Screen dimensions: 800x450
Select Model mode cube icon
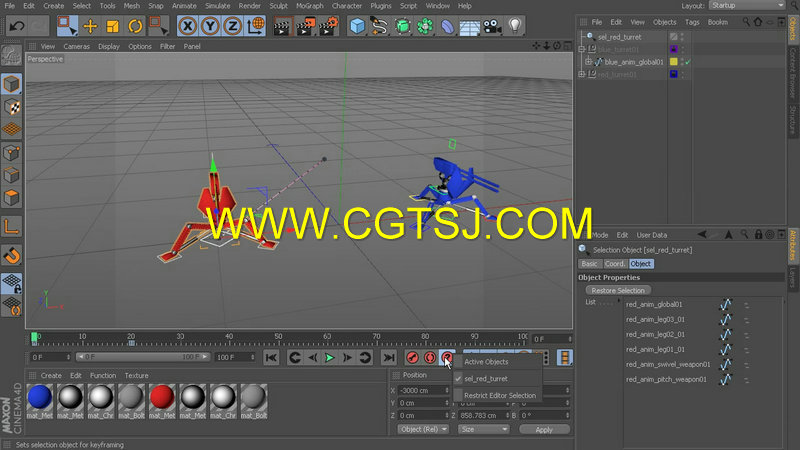(12, 84)
